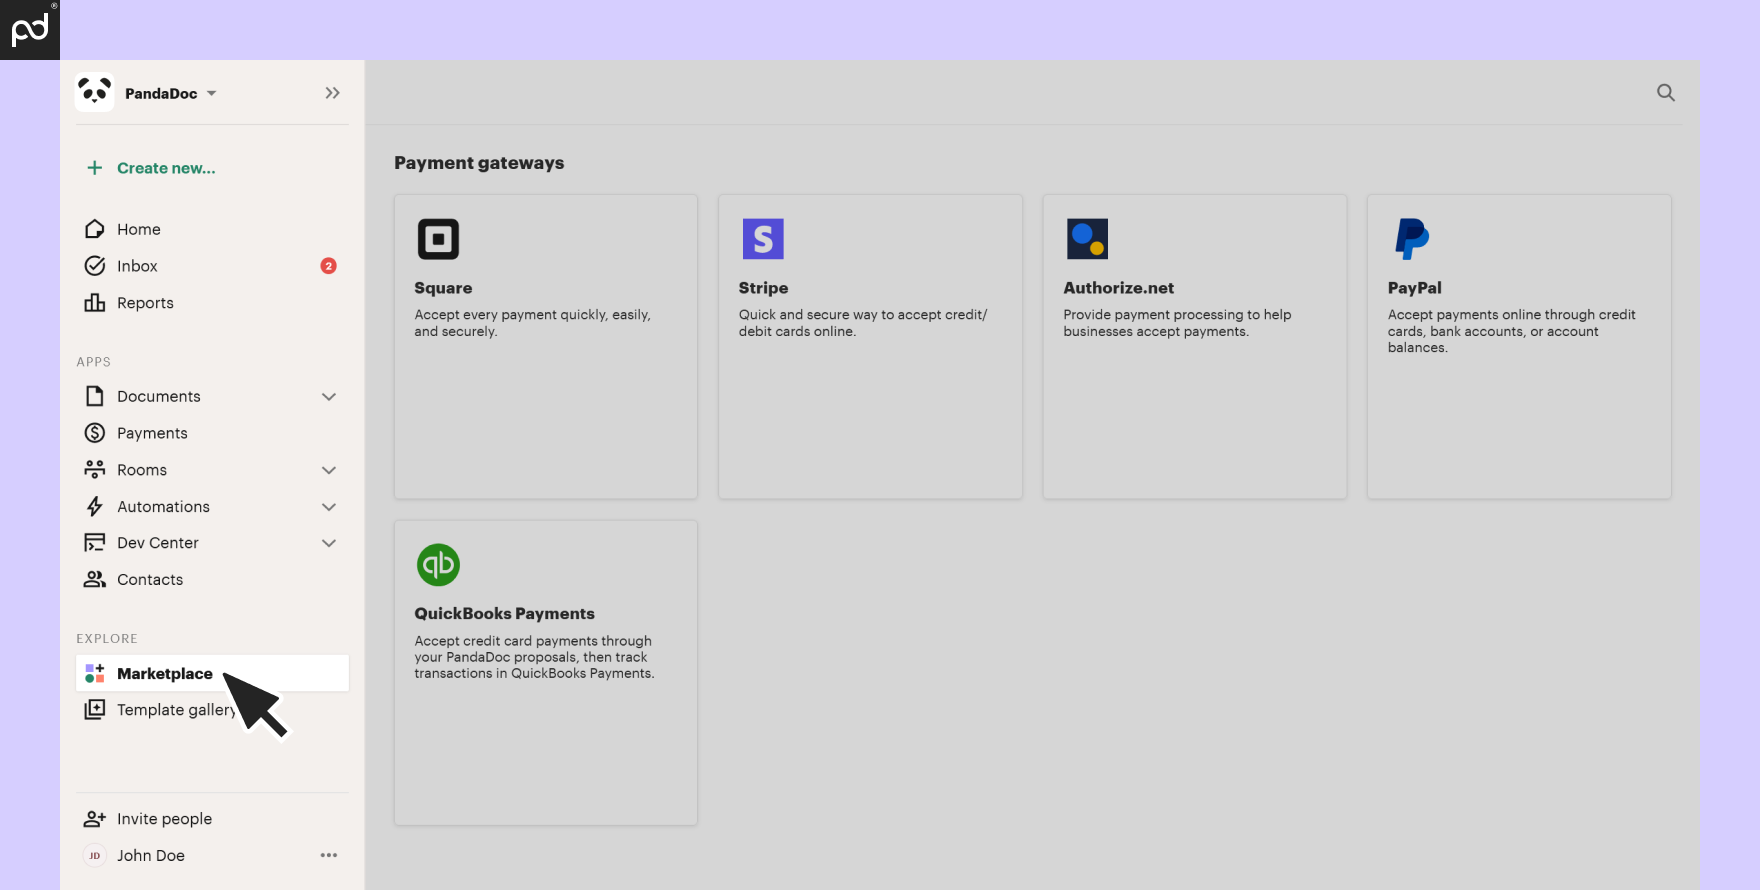
Task: Click the Stripe logo icon
Action: pos(763,239)
